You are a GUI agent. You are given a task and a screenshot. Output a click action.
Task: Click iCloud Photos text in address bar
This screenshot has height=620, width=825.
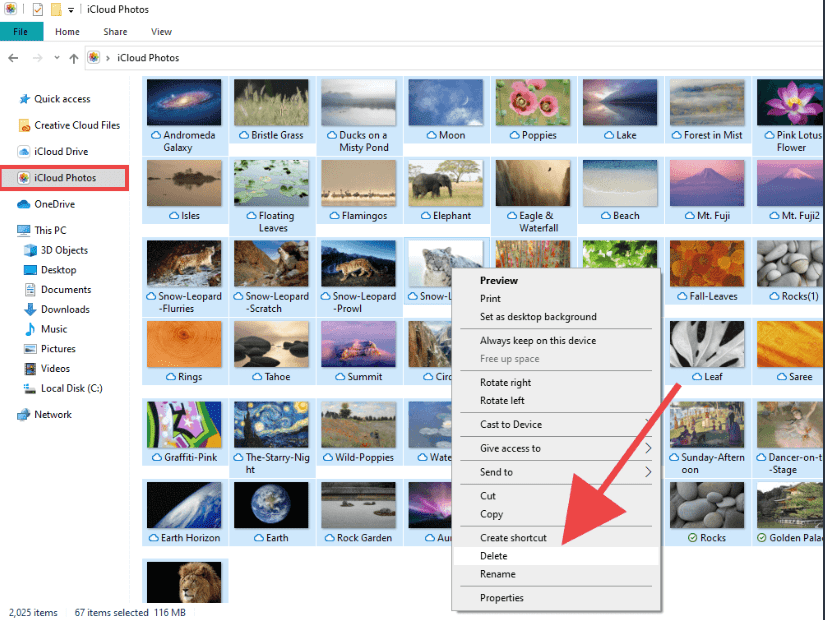click(x=148, y=58)
